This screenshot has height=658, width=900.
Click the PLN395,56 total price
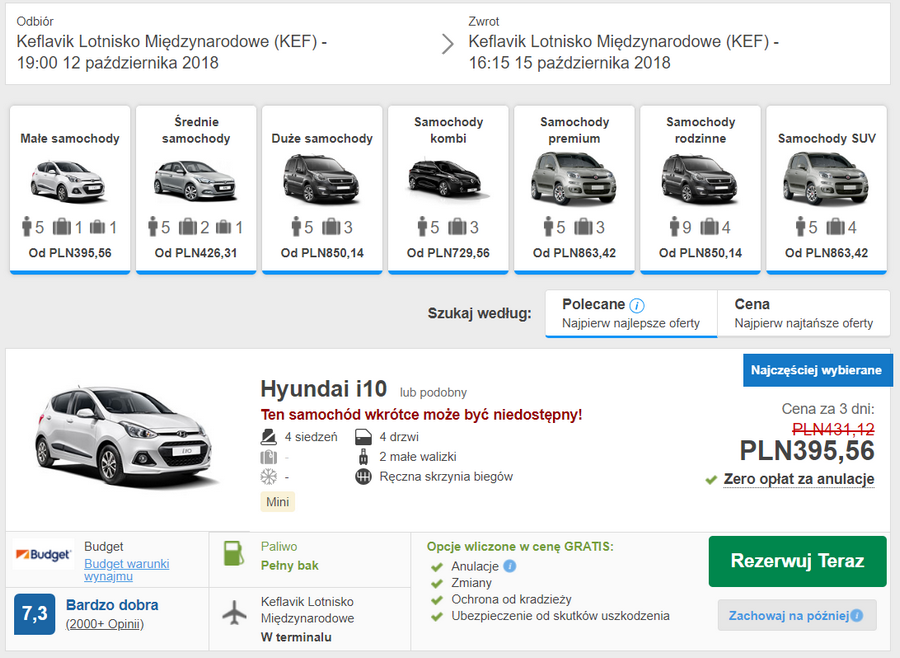tap(807, 450)
